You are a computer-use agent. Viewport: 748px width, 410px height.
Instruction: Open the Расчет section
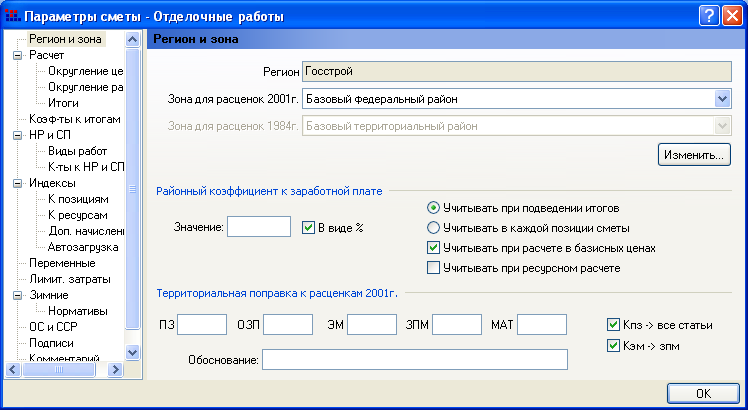(x=46, y=55)
